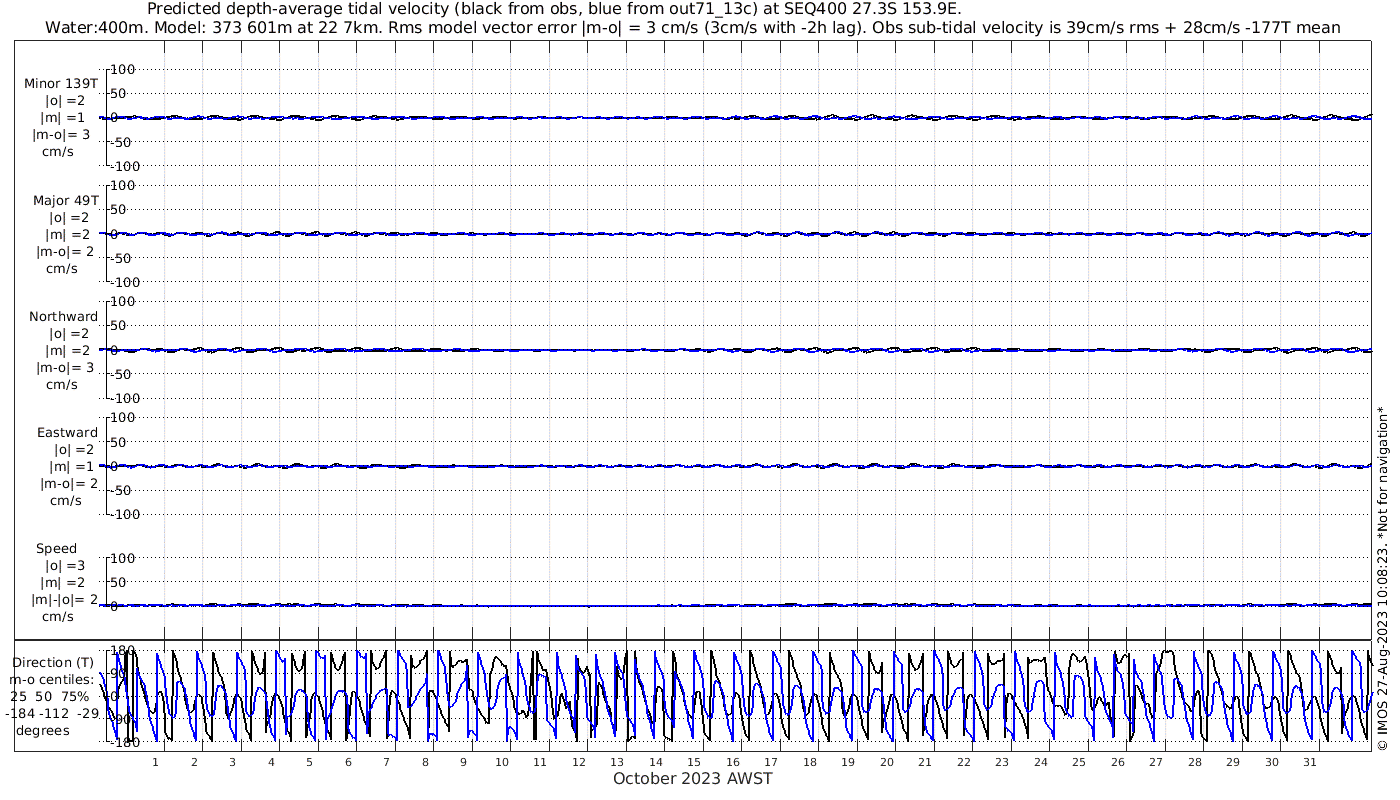Image resolution: width=1400 pixels, height=800 pixels.
Task: Click the IMOS copyright 'Not for navigation' text
Action: [1383, 577]
